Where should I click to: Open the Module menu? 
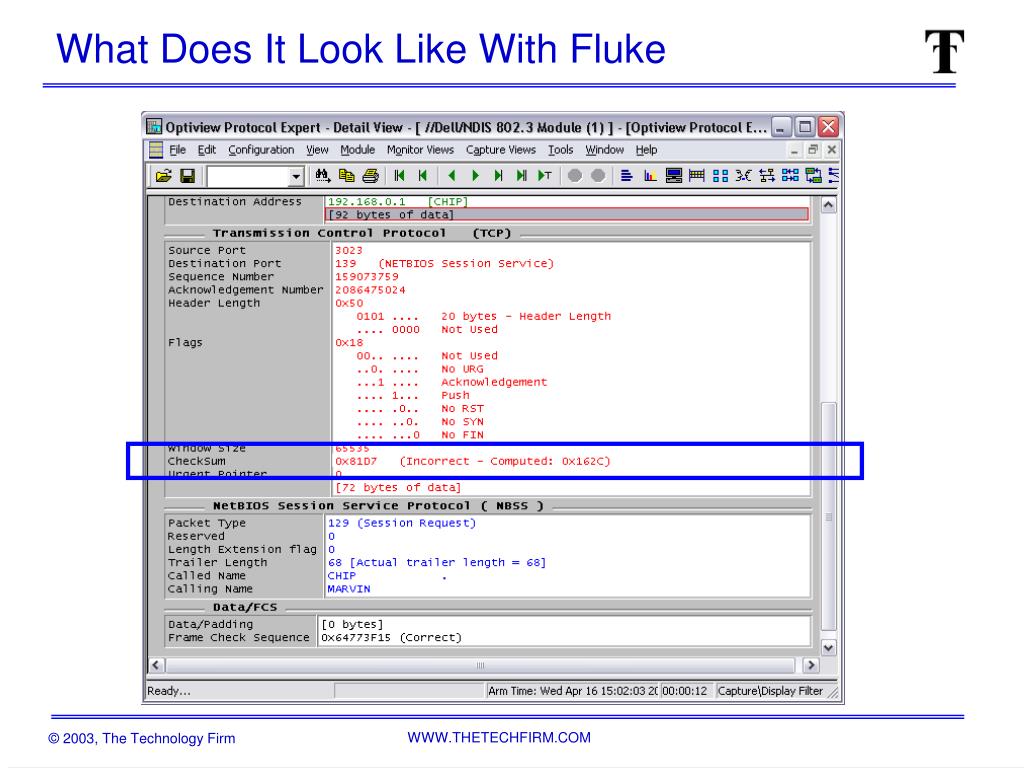[x=357, y=150]
